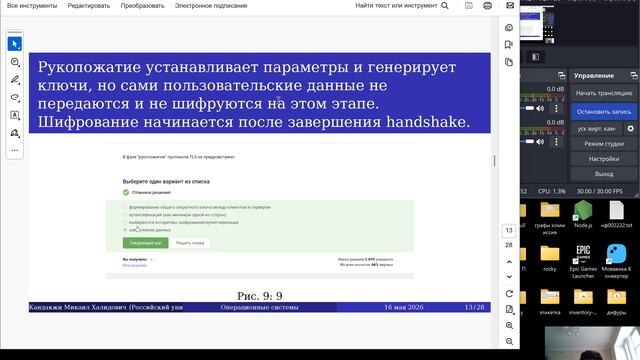Click the current page number box 13

tap(509, 231)
